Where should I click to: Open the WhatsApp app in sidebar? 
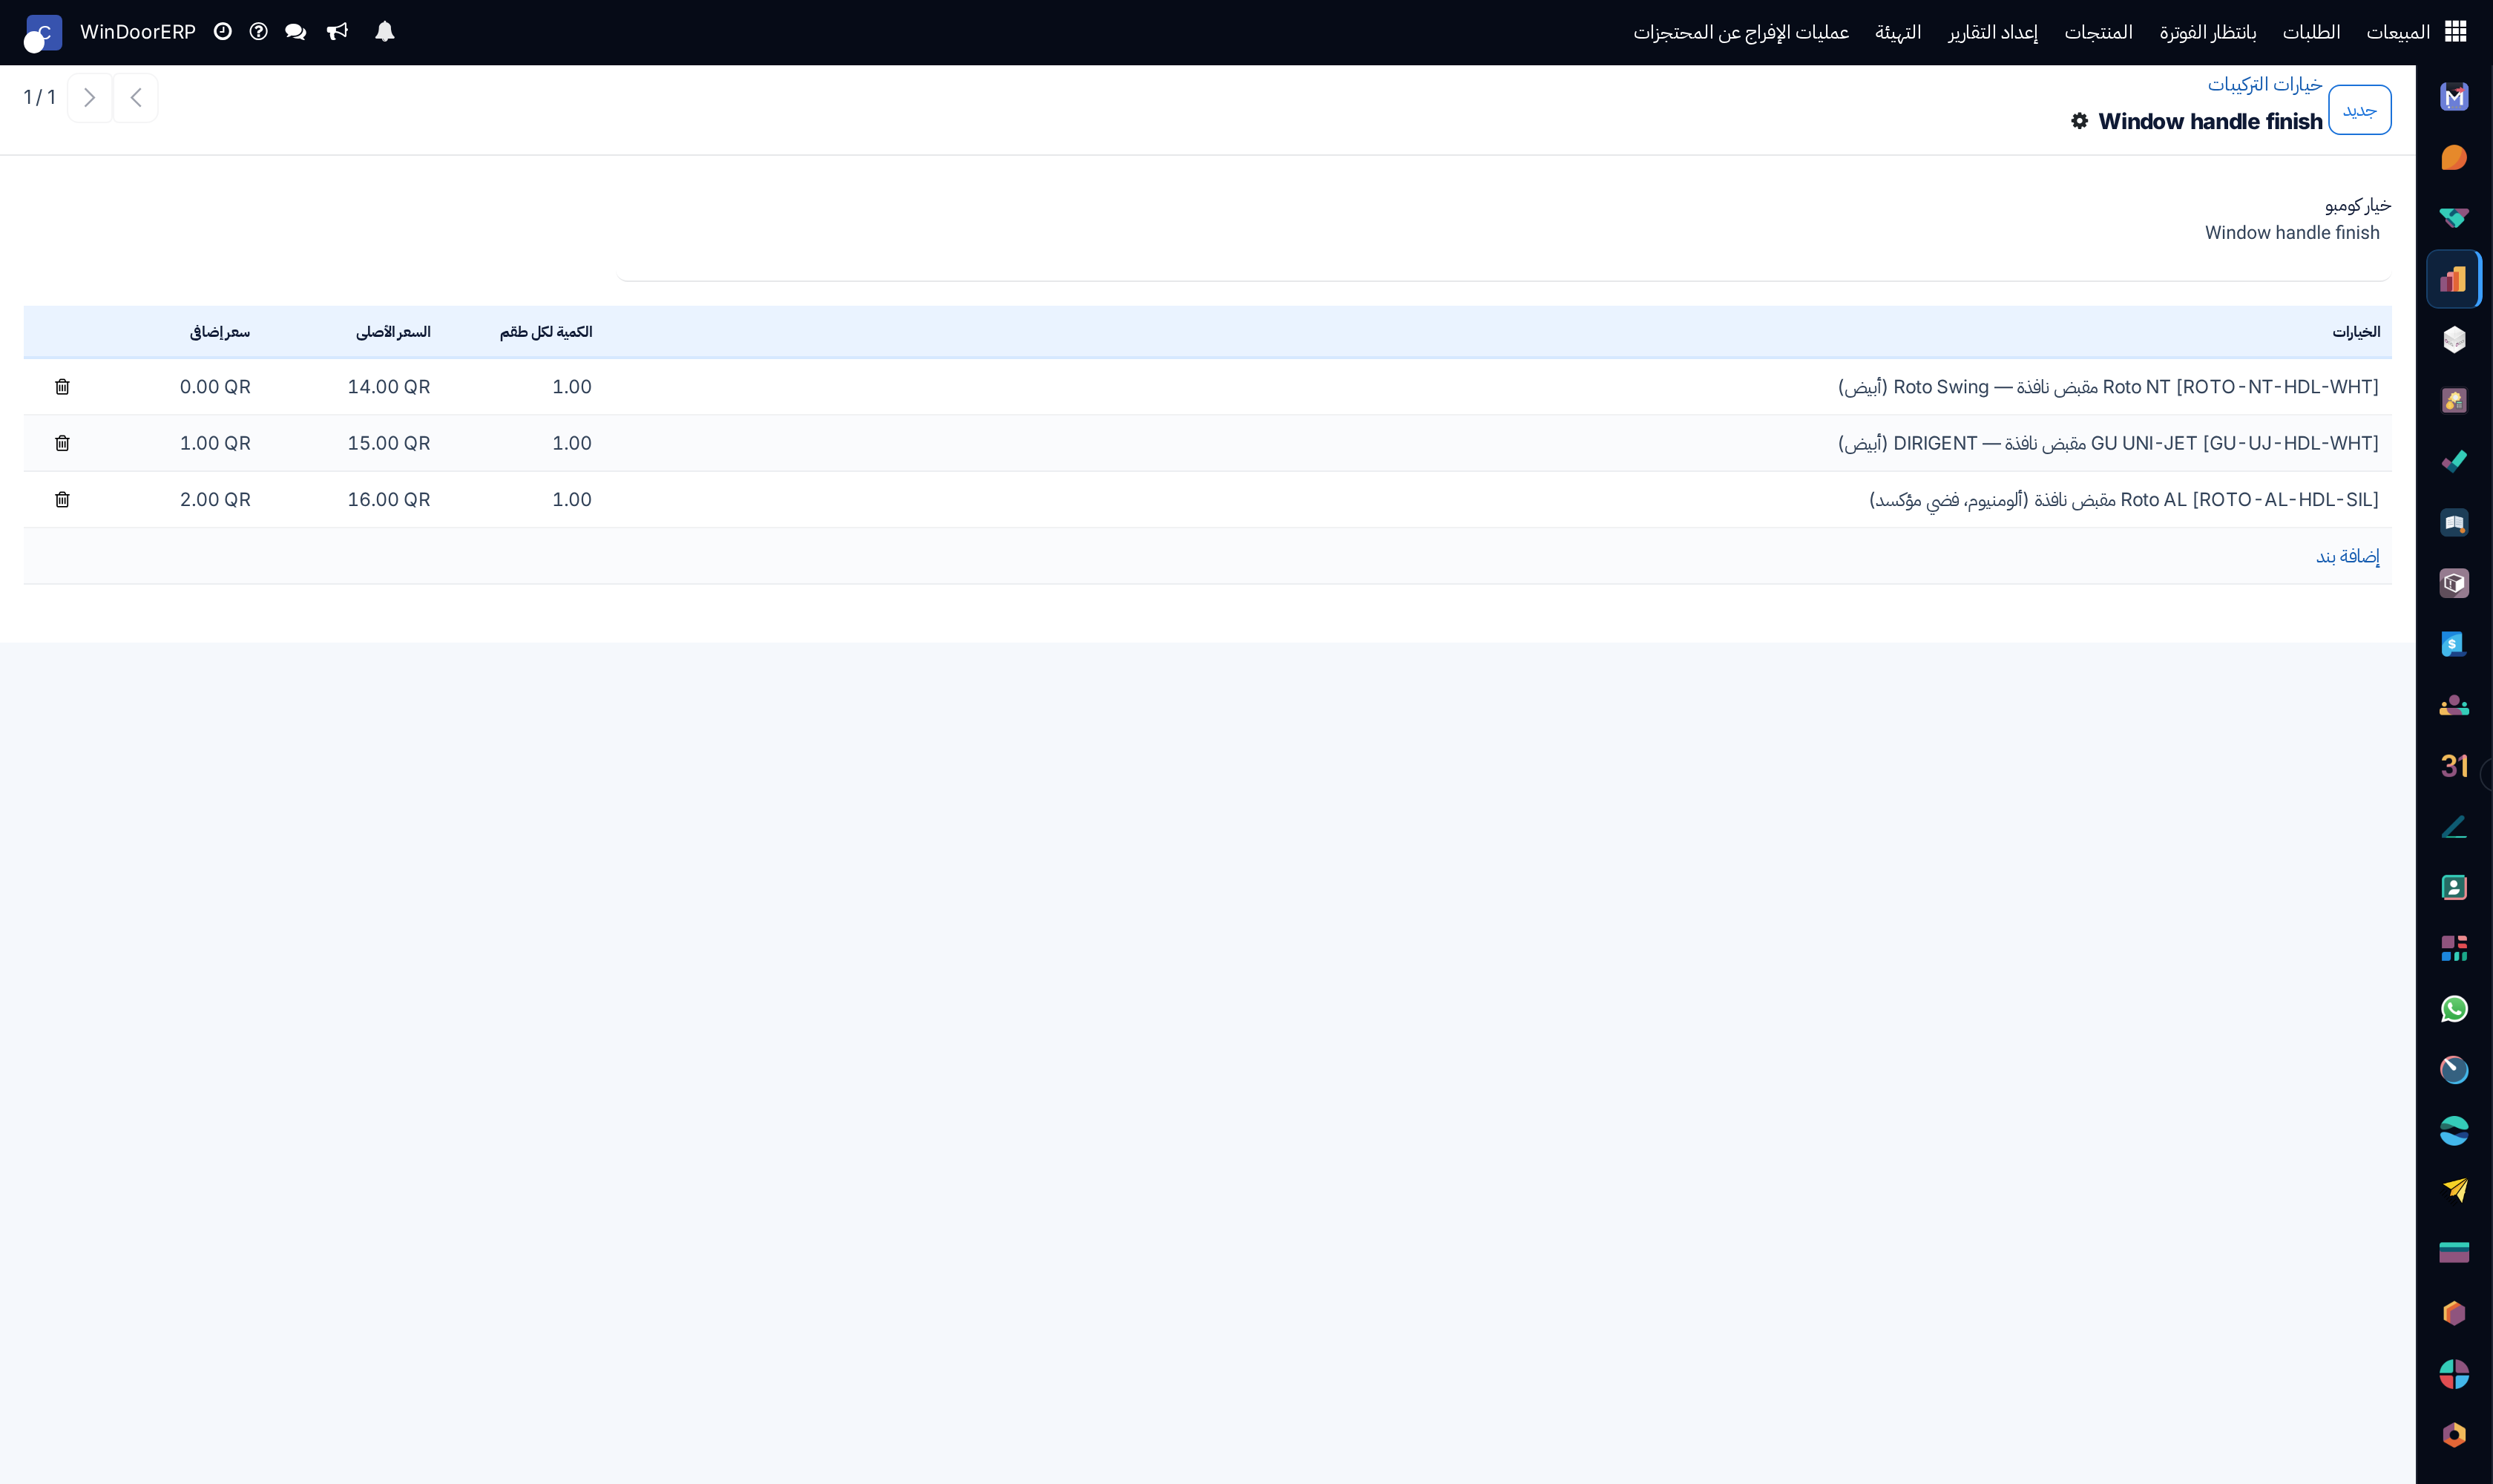(x=2454, y=1009)
